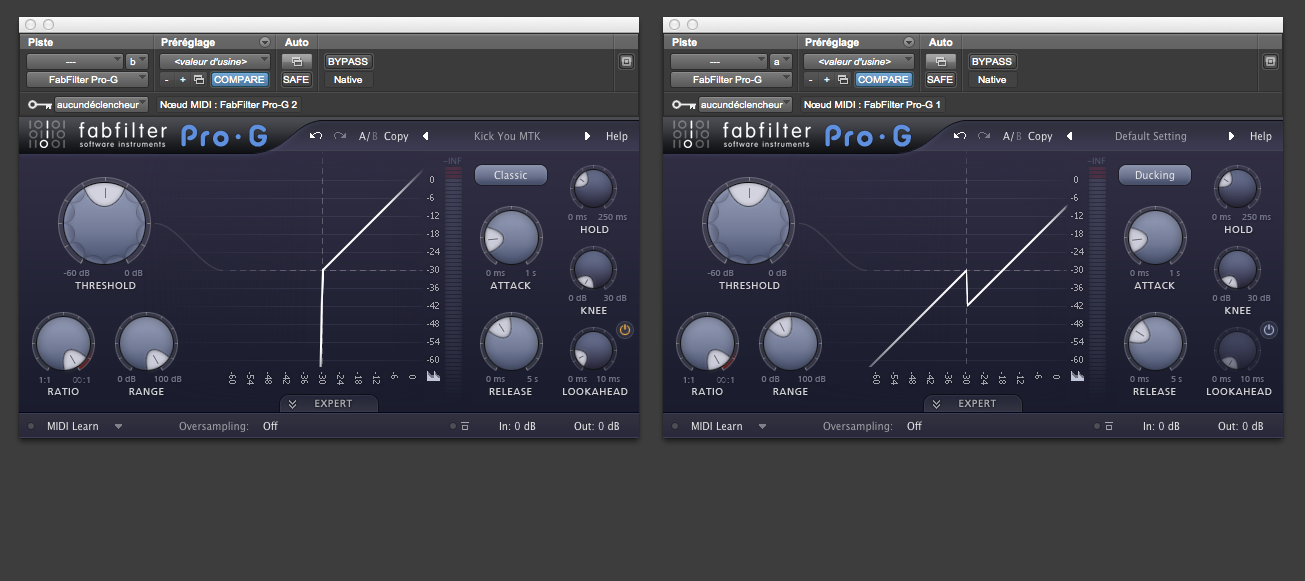Viewport: 1305px width, 581px height.
Task: Go to previous preset before Default Setting
Action: click(x=1069, y=136)
